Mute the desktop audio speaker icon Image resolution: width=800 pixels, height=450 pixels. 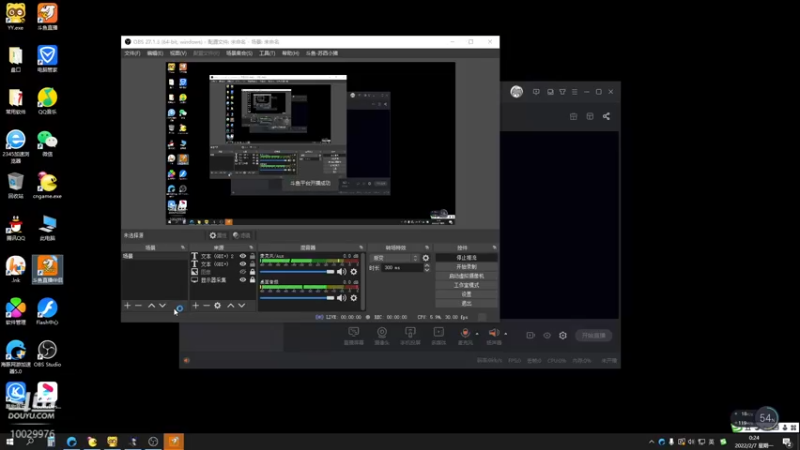[x=341, y=298]
